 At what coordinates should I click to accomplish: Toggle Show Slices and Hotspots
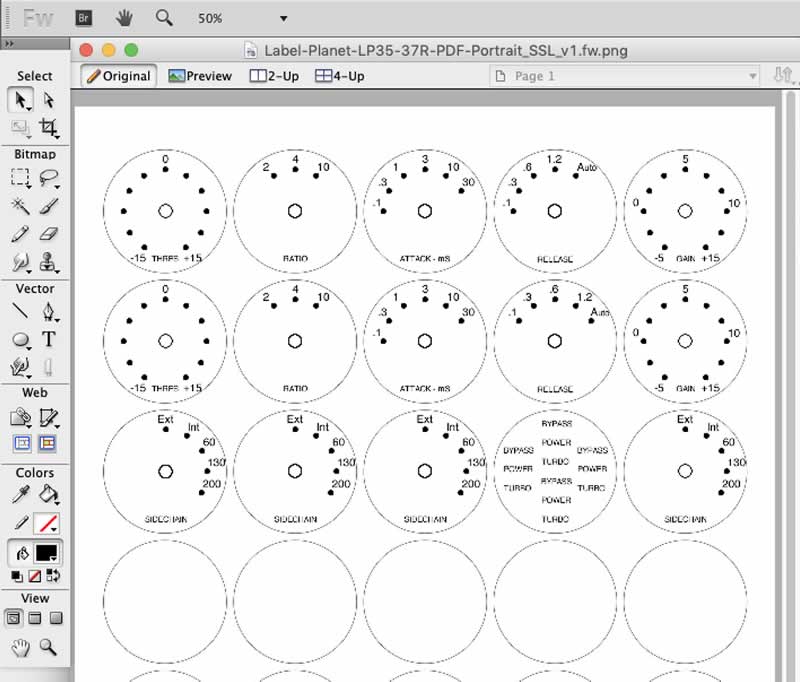click(x=48, y=443)
